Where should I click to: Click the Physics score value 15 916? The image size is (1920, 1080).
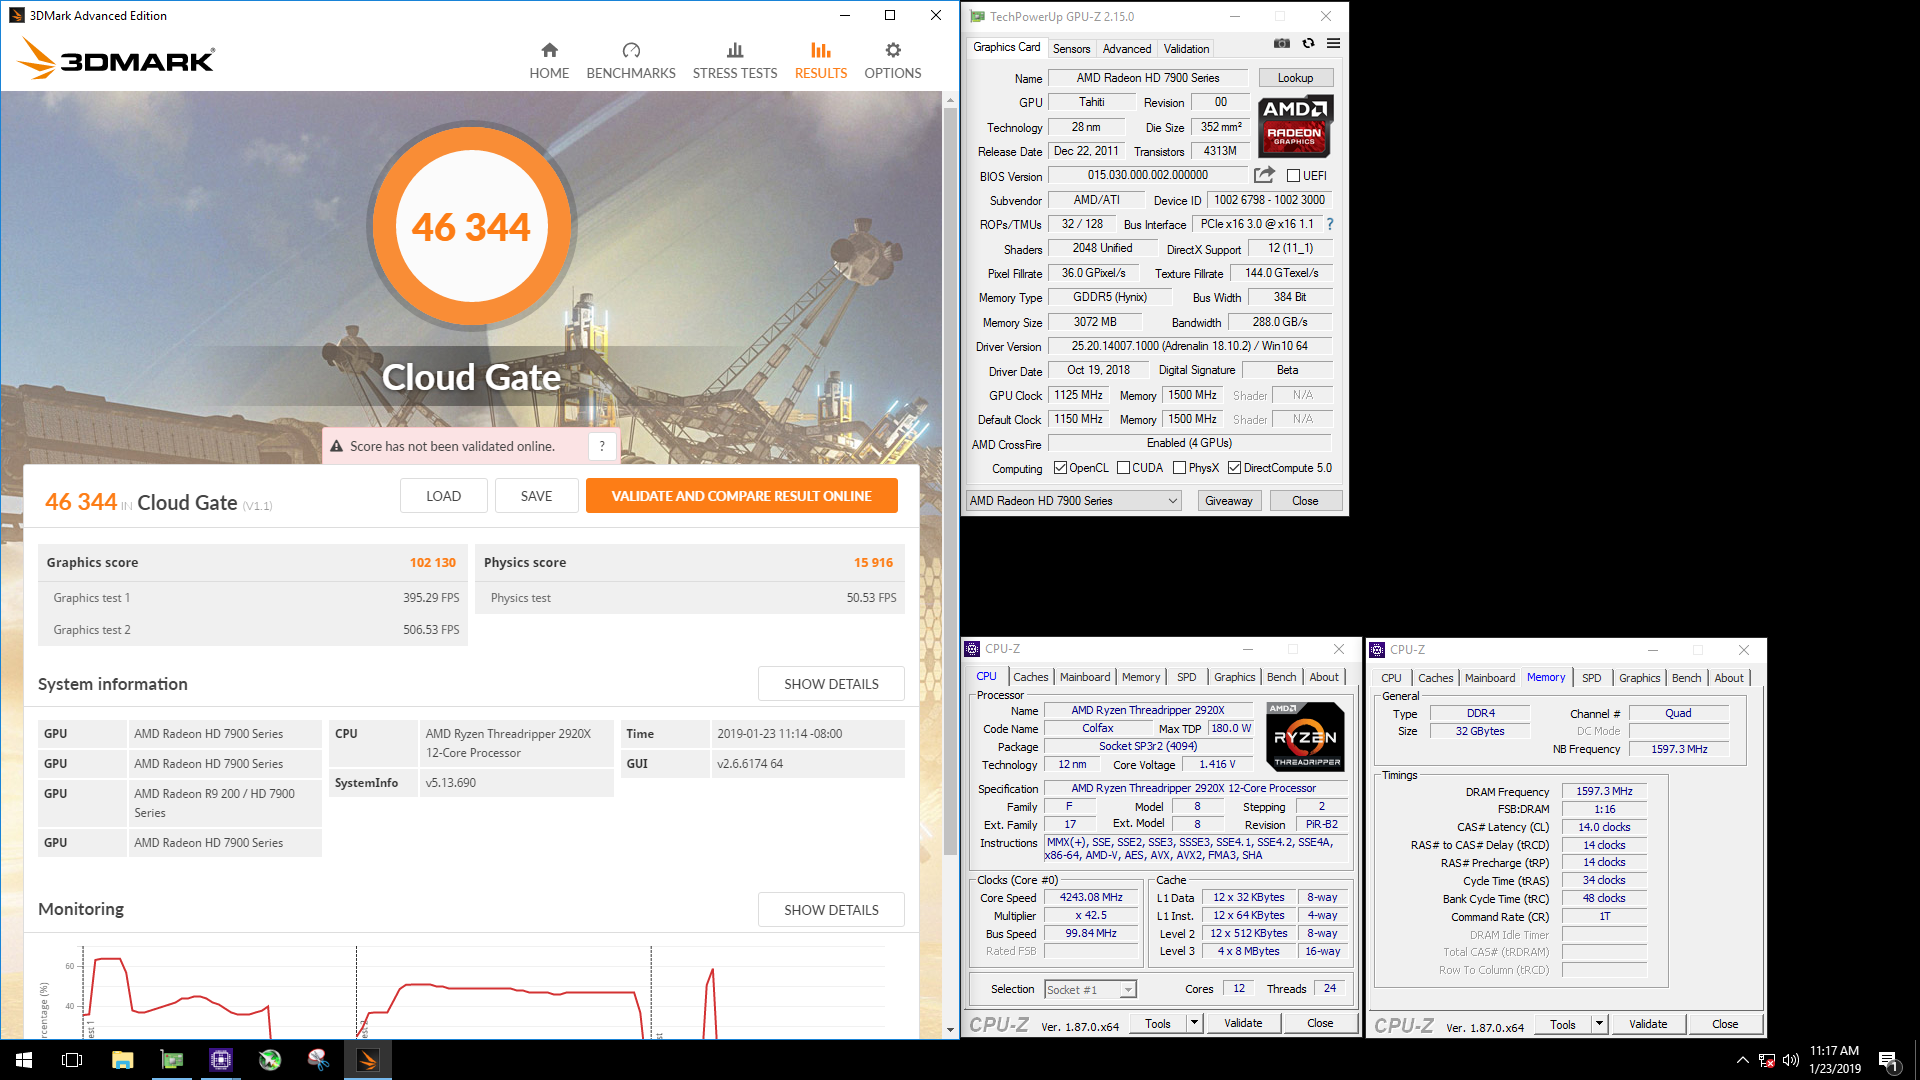[873, 562]
